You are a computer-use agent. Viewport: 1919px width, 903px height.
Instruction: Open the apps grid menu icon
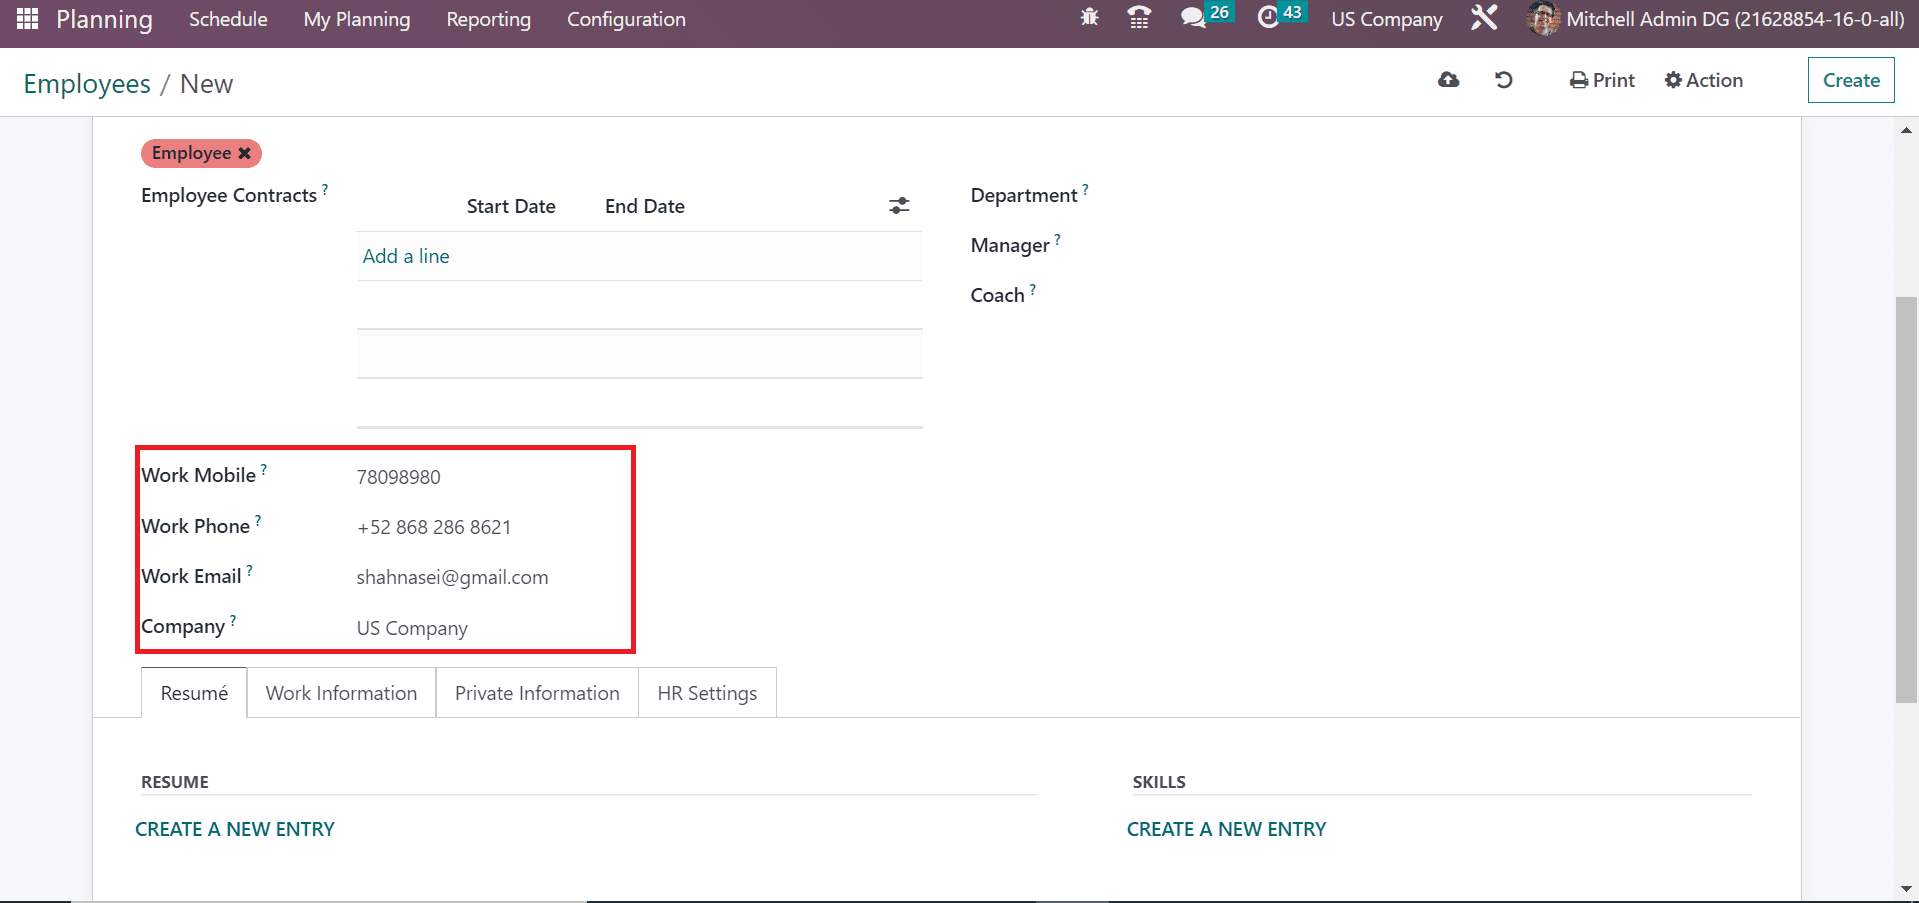(27, 19)
